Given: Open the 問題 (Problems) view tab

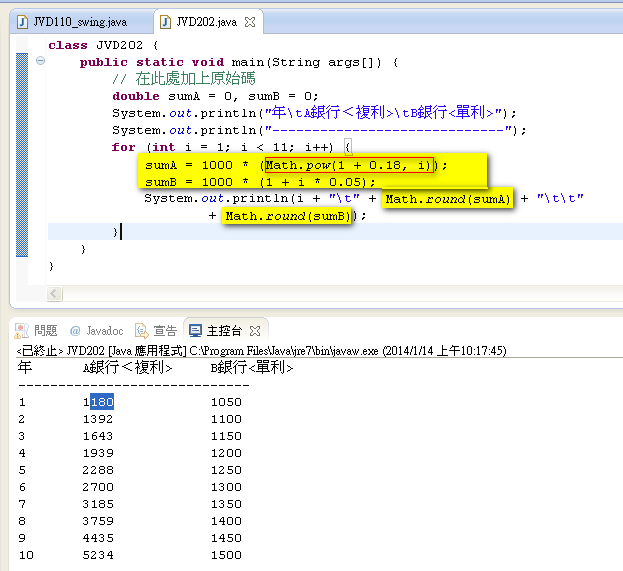Looking at the screenshot, I should (x=36, y=331).
